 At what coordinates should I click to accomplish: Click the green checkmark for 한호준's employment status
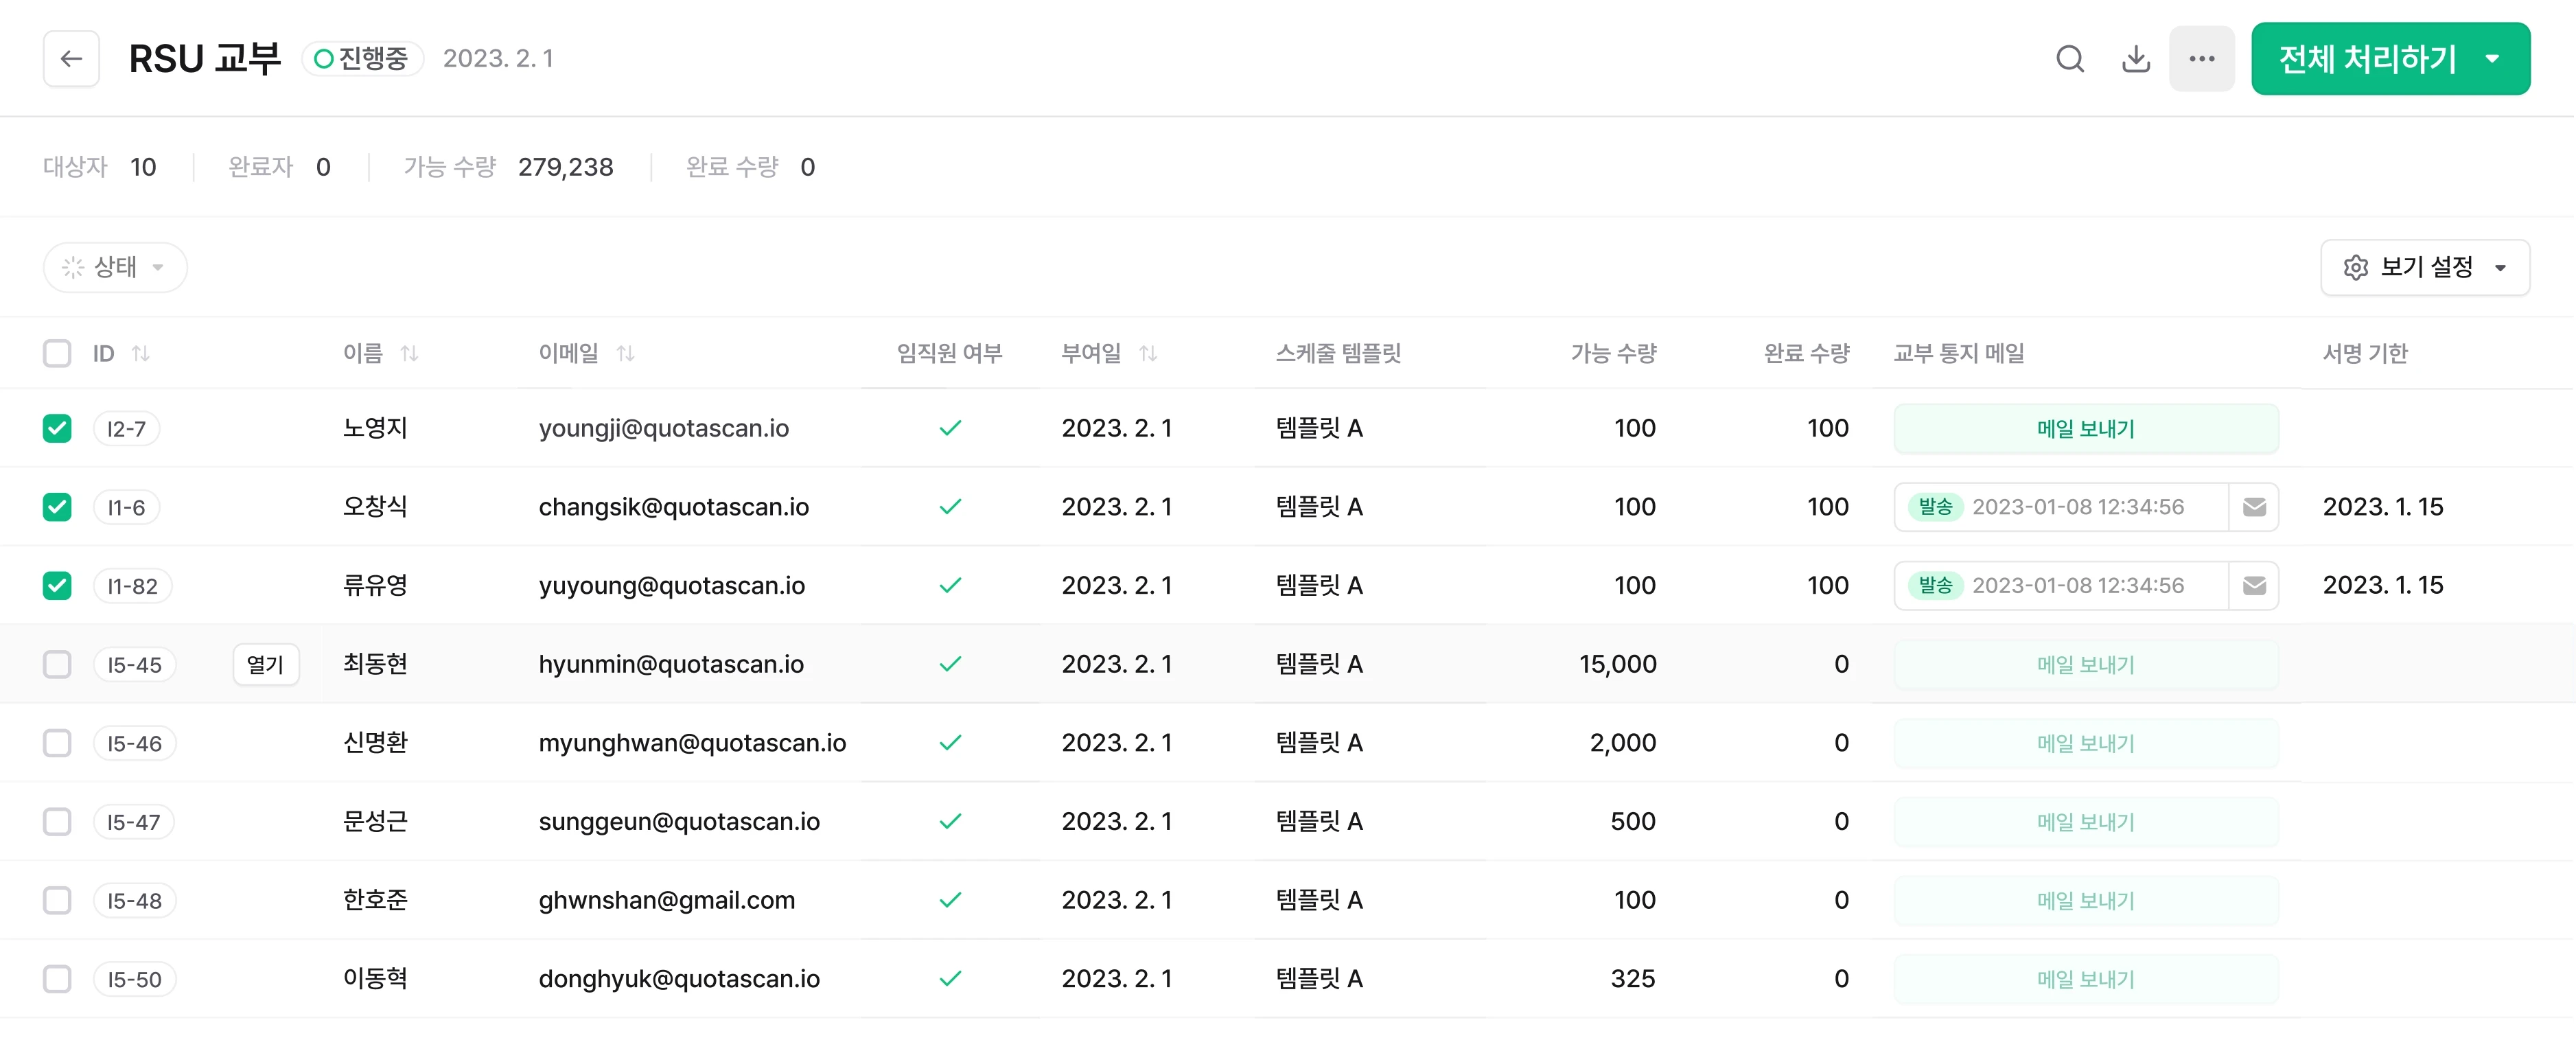point(950,900)
